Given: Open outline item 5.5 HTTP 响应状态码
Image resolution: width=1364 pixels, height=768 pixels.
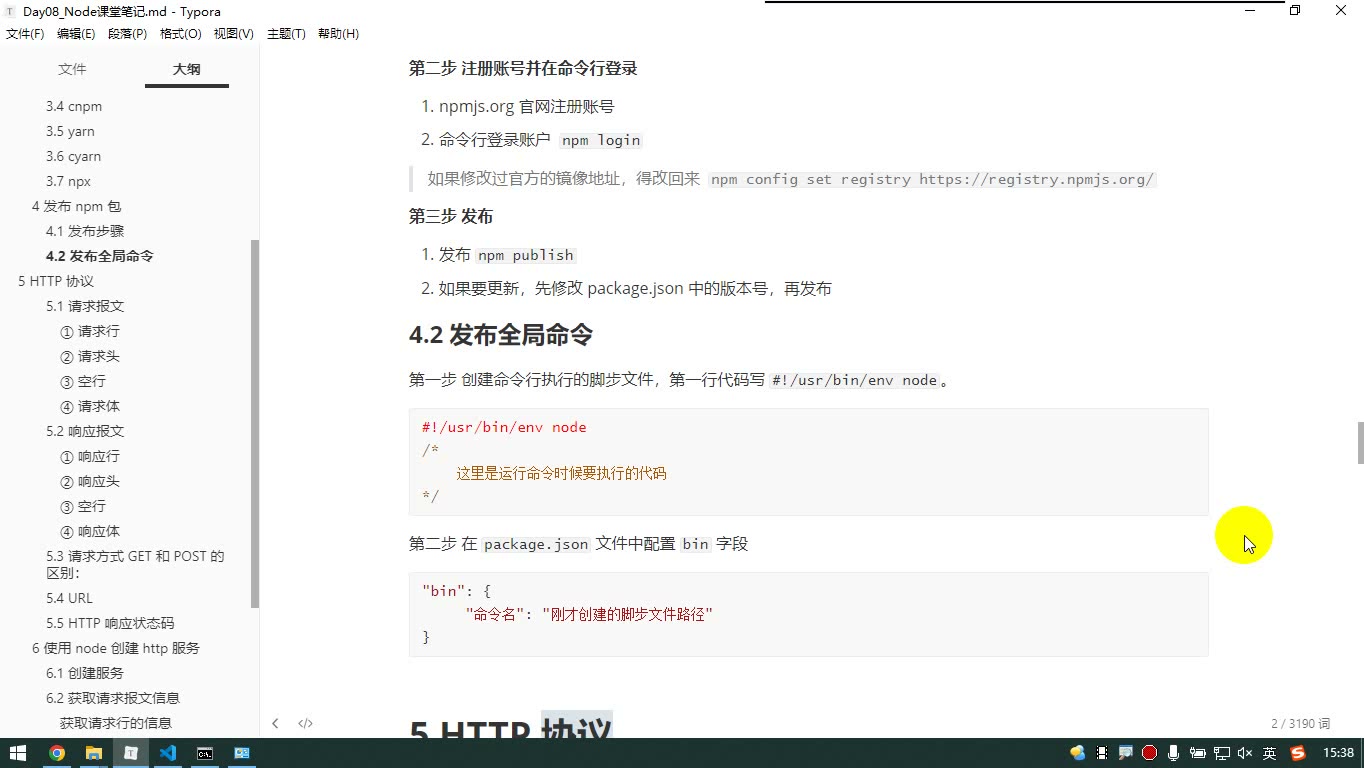Looking at the screenshot, I should 110,623.
